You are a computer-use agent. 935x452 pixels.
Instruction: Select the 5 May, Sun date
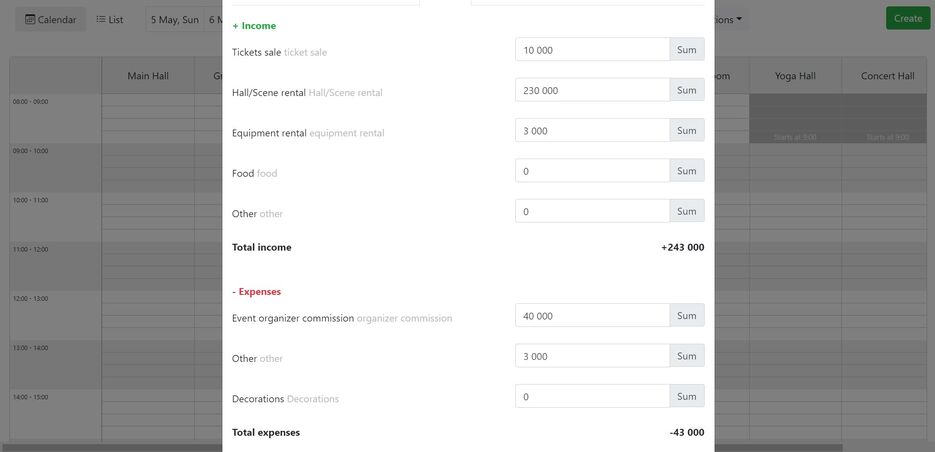[175, 19]
